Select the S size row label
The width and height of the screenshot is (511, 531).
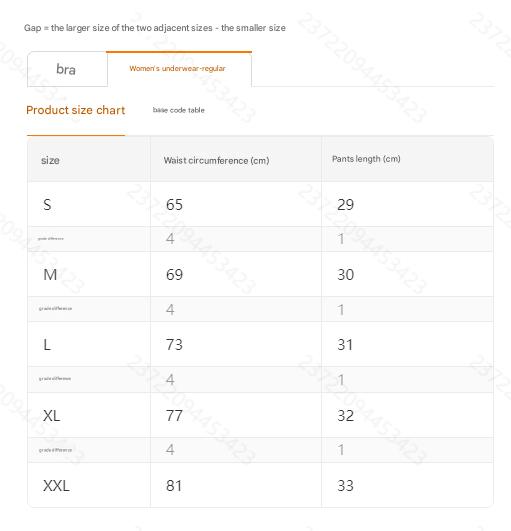(47, 205)
